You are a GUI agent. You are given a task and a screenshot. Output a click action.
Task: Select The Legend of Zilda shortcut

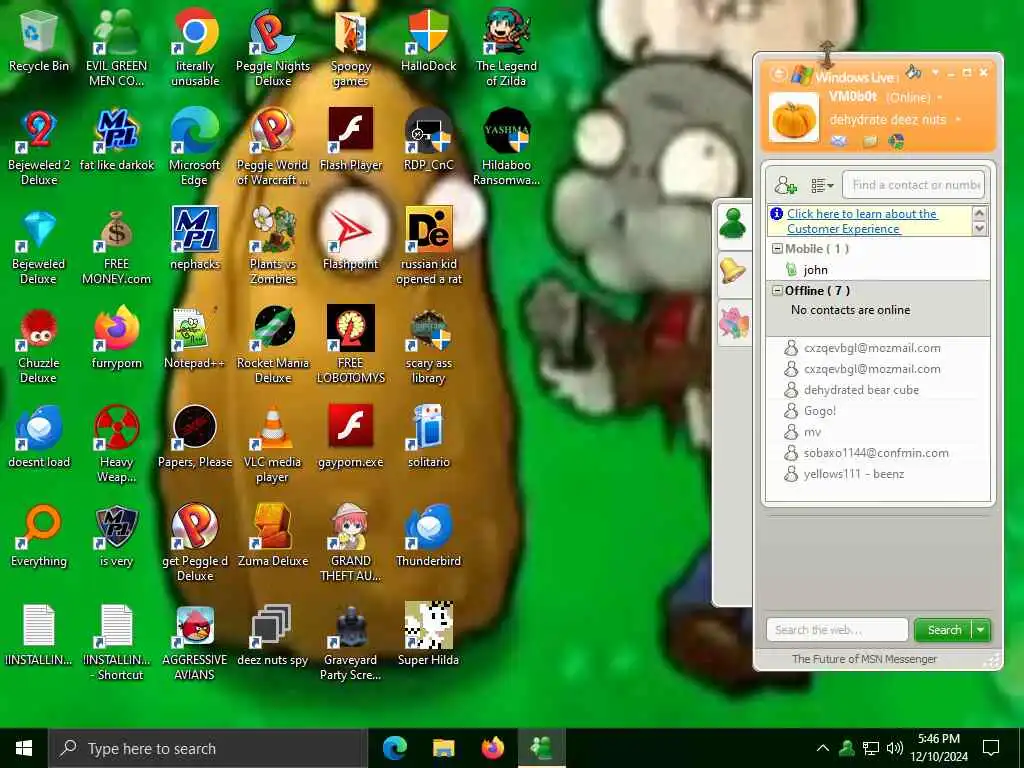[506, 47]
